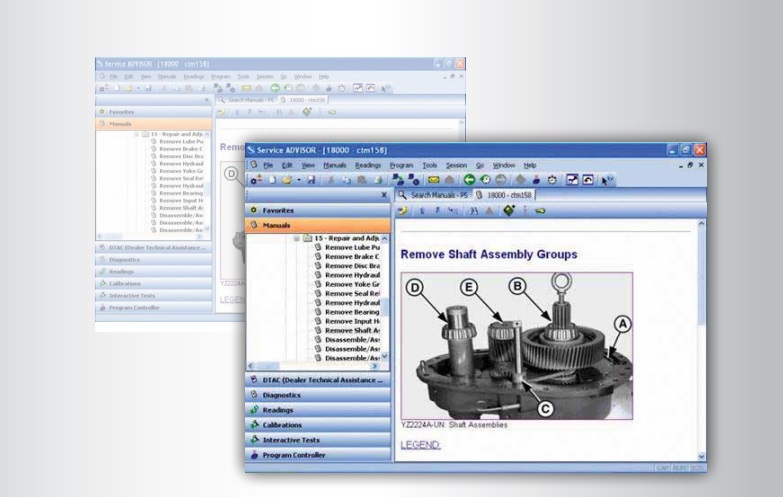Click the green clock history icon in front toolbar
The image size is (783, 497).
[485, 180]
